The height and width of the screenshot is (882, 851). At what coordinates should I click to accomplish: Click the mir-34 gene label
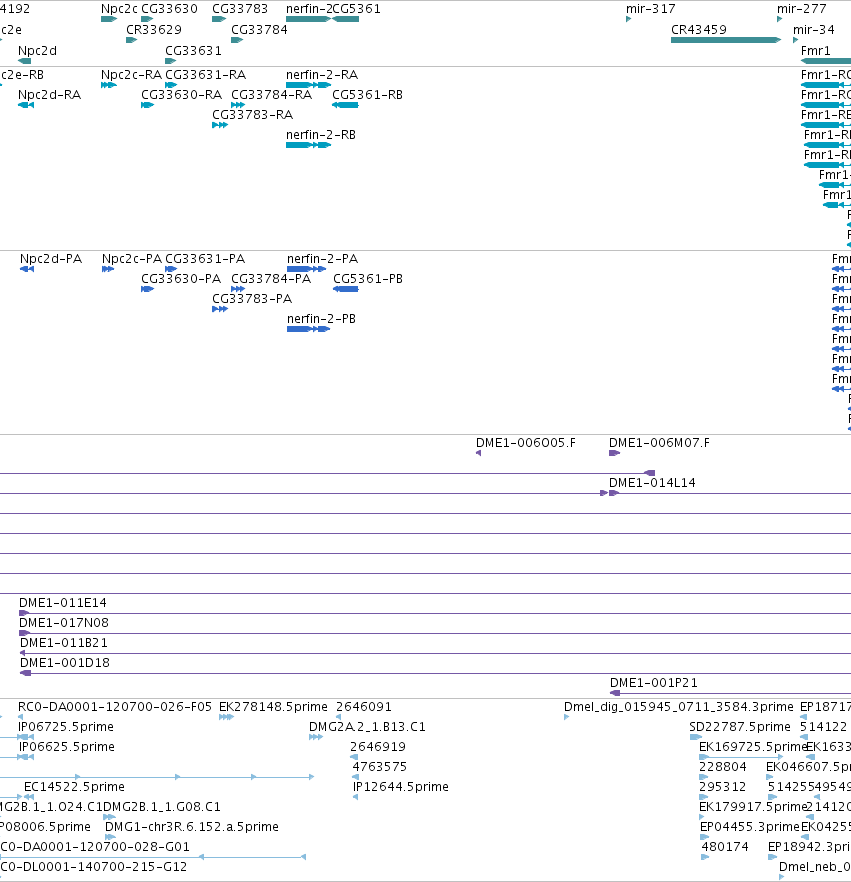tap(814, 30)
